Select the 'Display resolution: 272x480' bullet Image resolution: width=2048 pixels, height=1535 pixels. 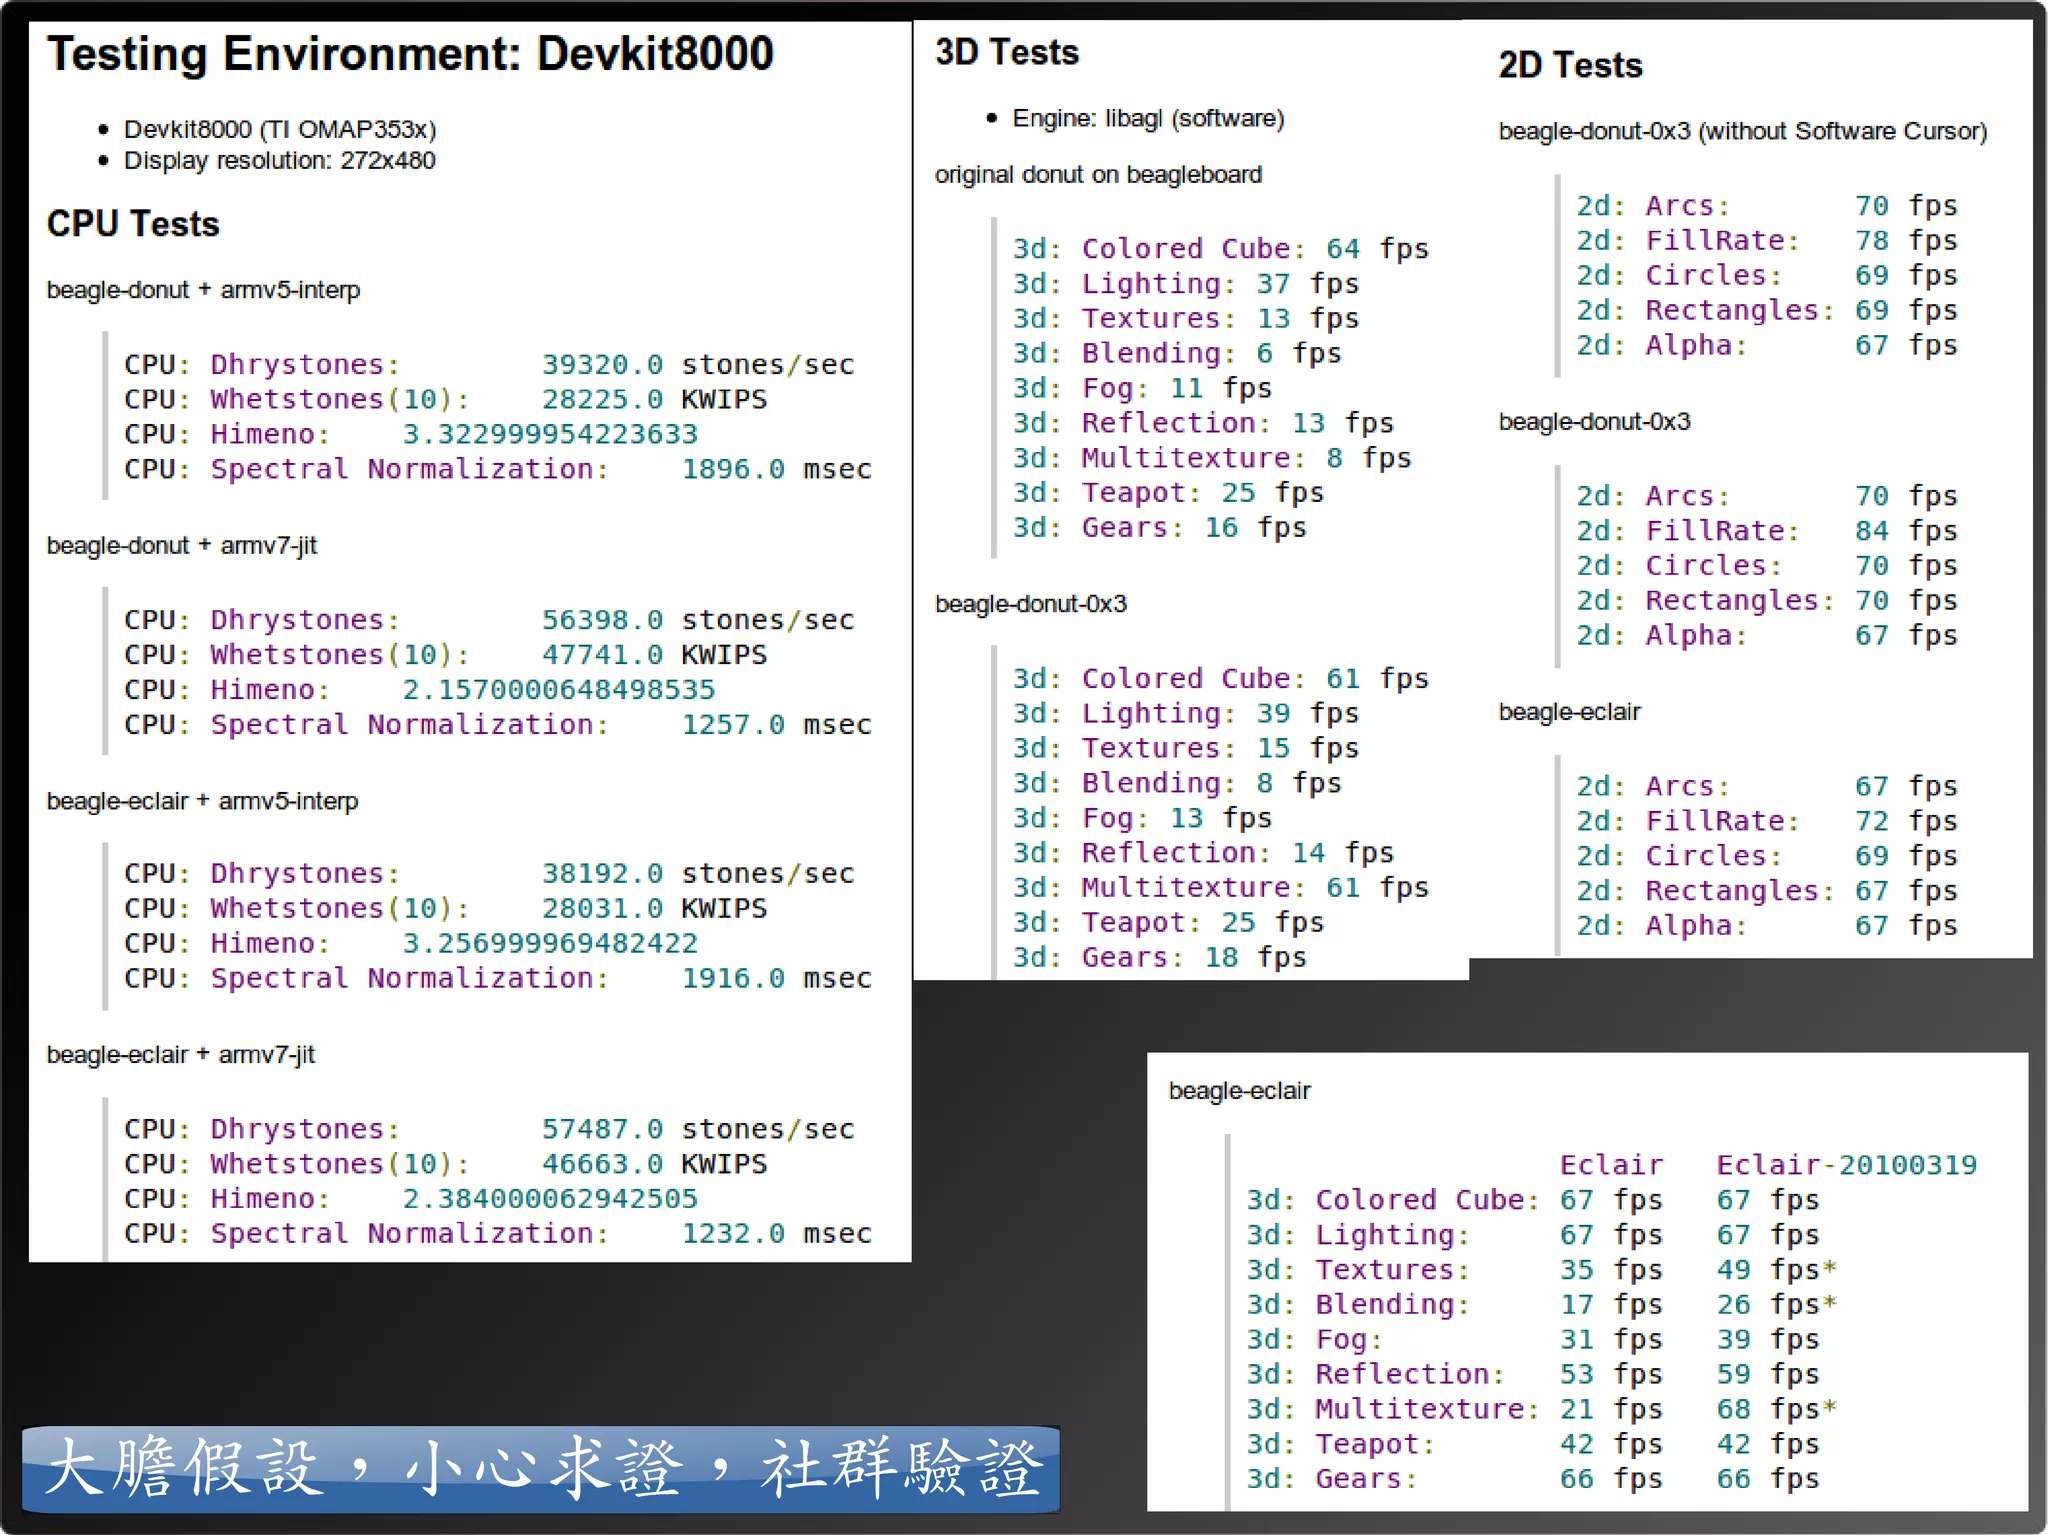click(x=279, y=161)
